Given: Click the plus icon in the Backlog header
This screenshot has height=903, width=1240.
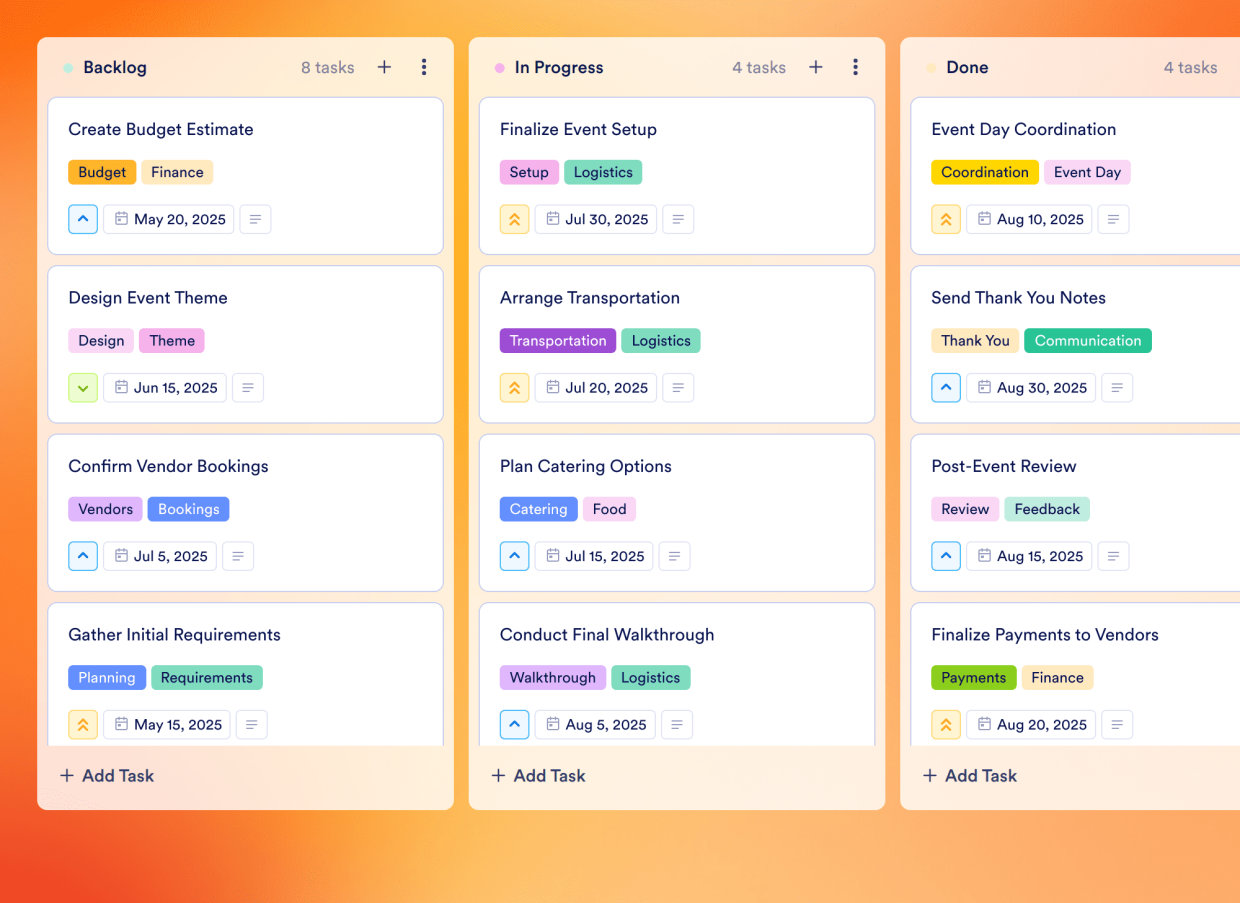Looking at the screenshot, I should pyautogui.click(x=384, y=67).
